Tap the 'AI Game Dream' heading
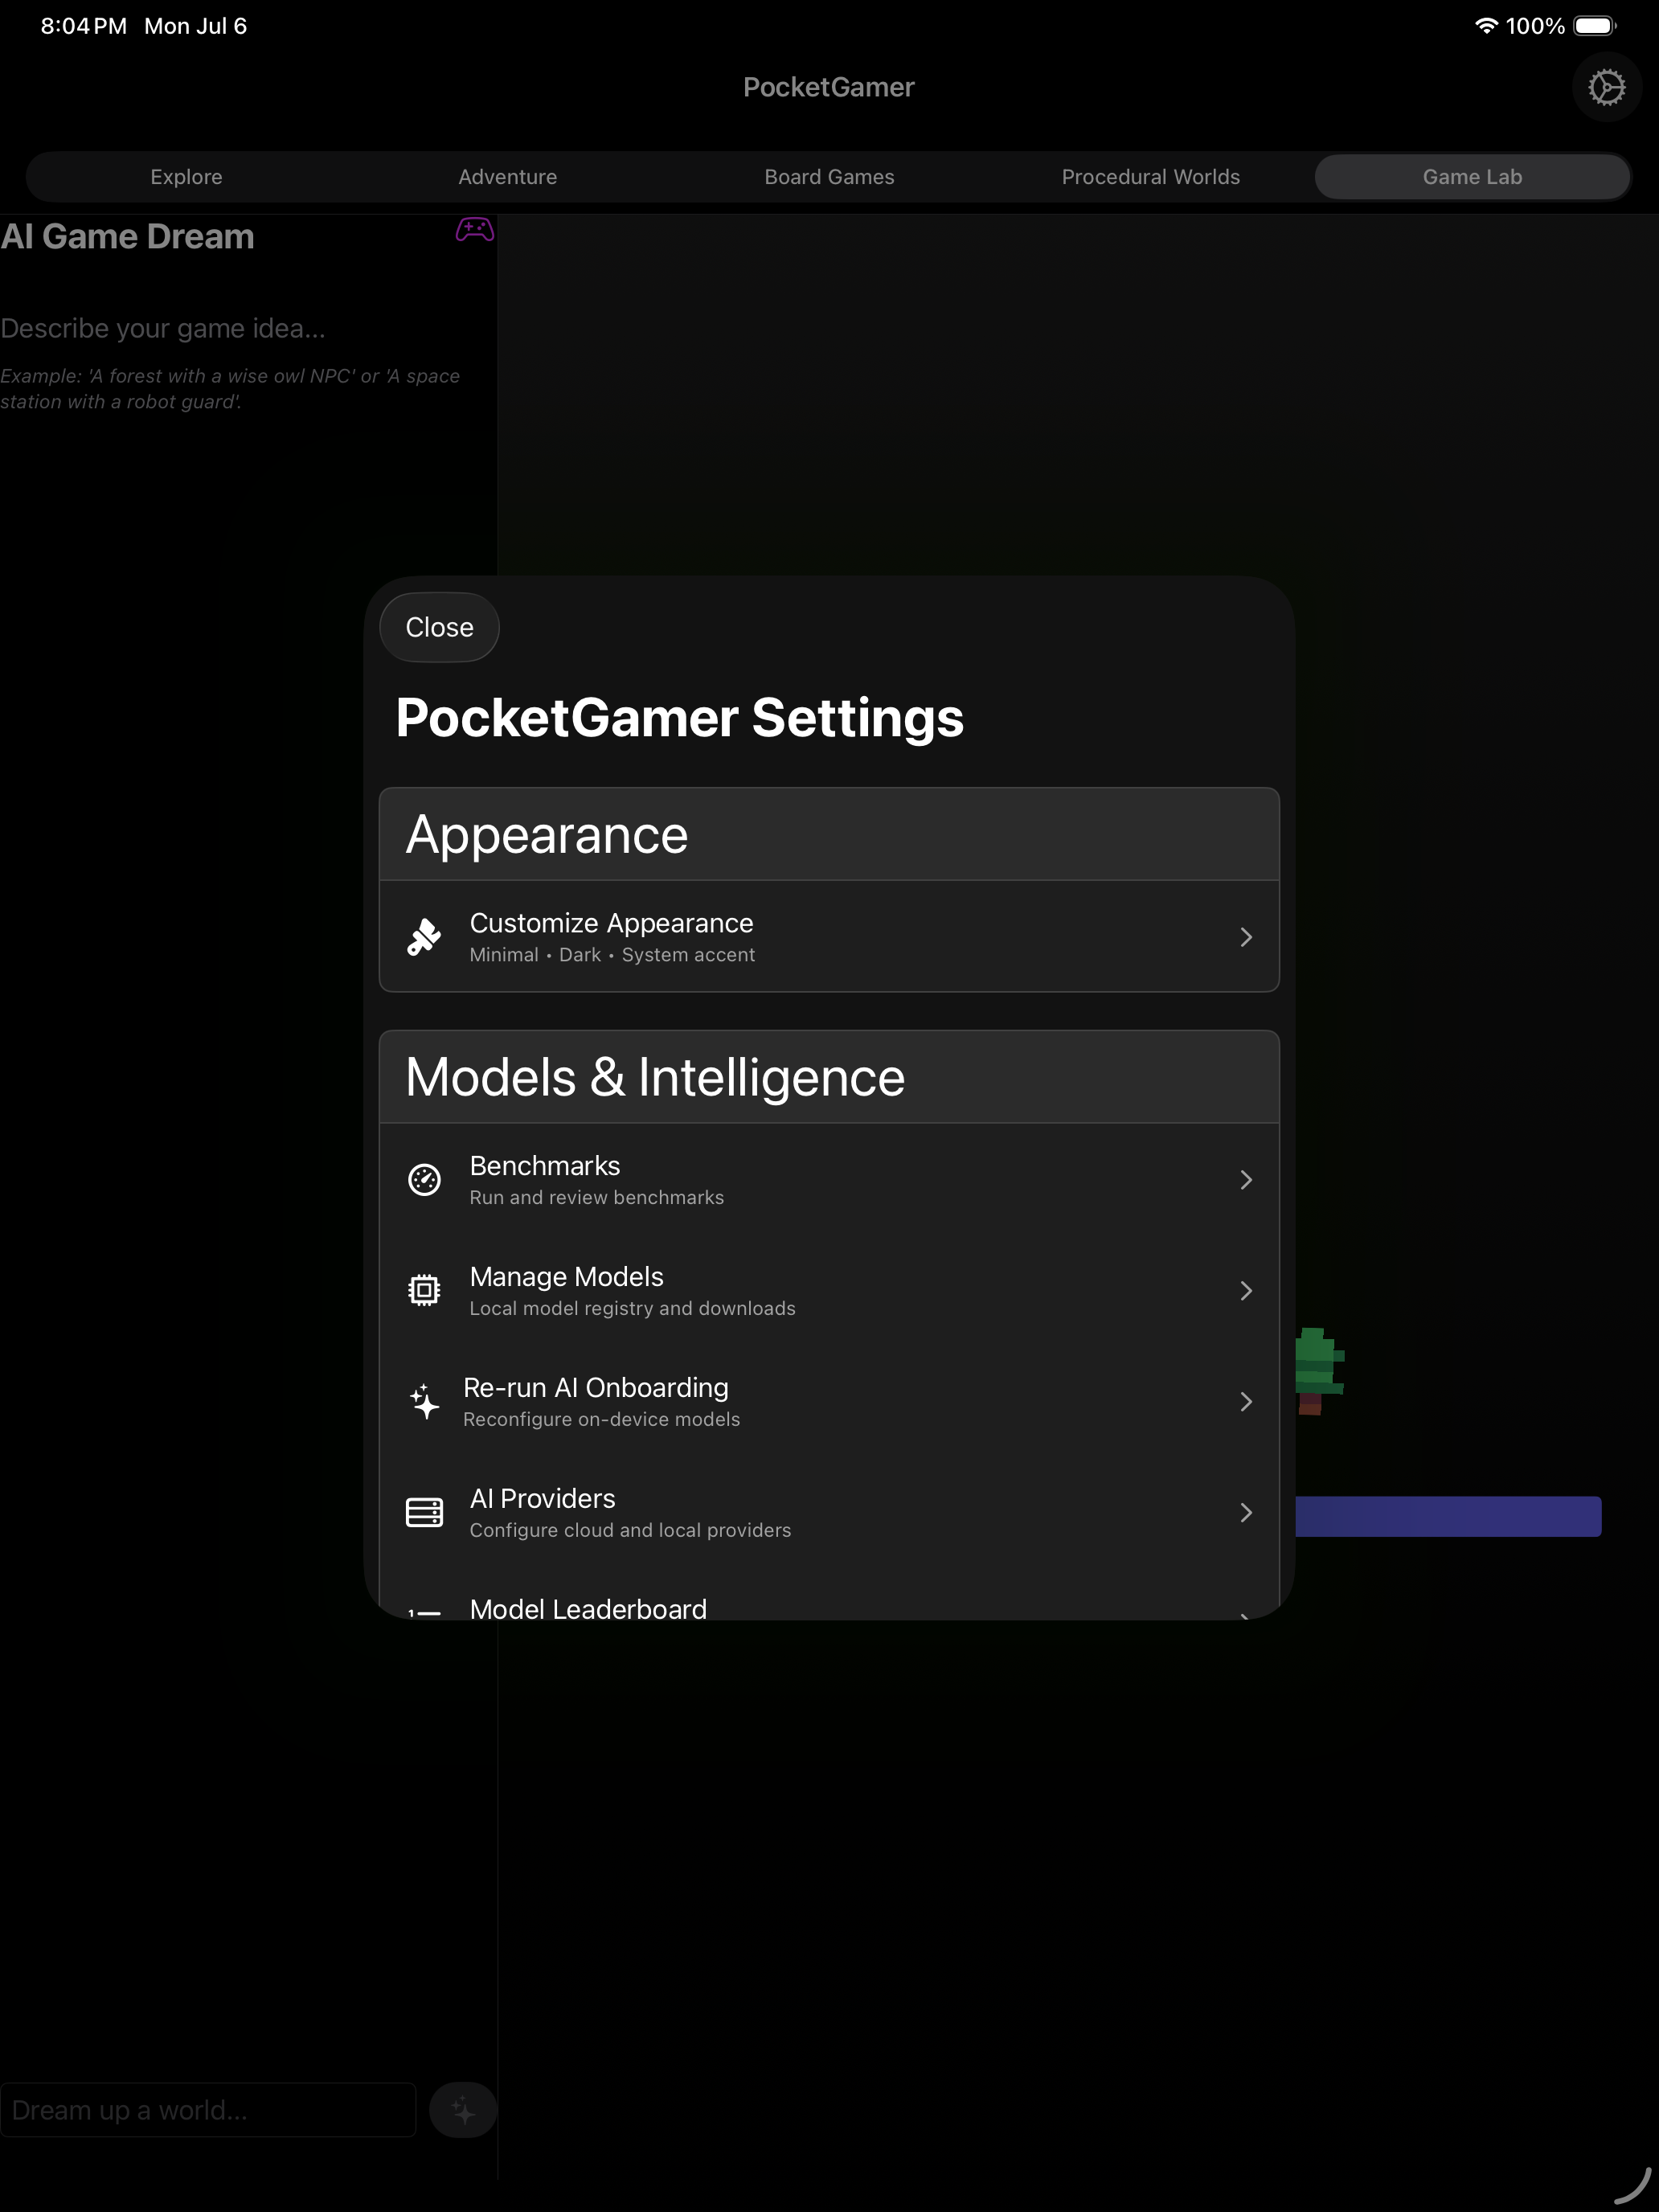This screenshot has height=2212, width=1659. 127,237
